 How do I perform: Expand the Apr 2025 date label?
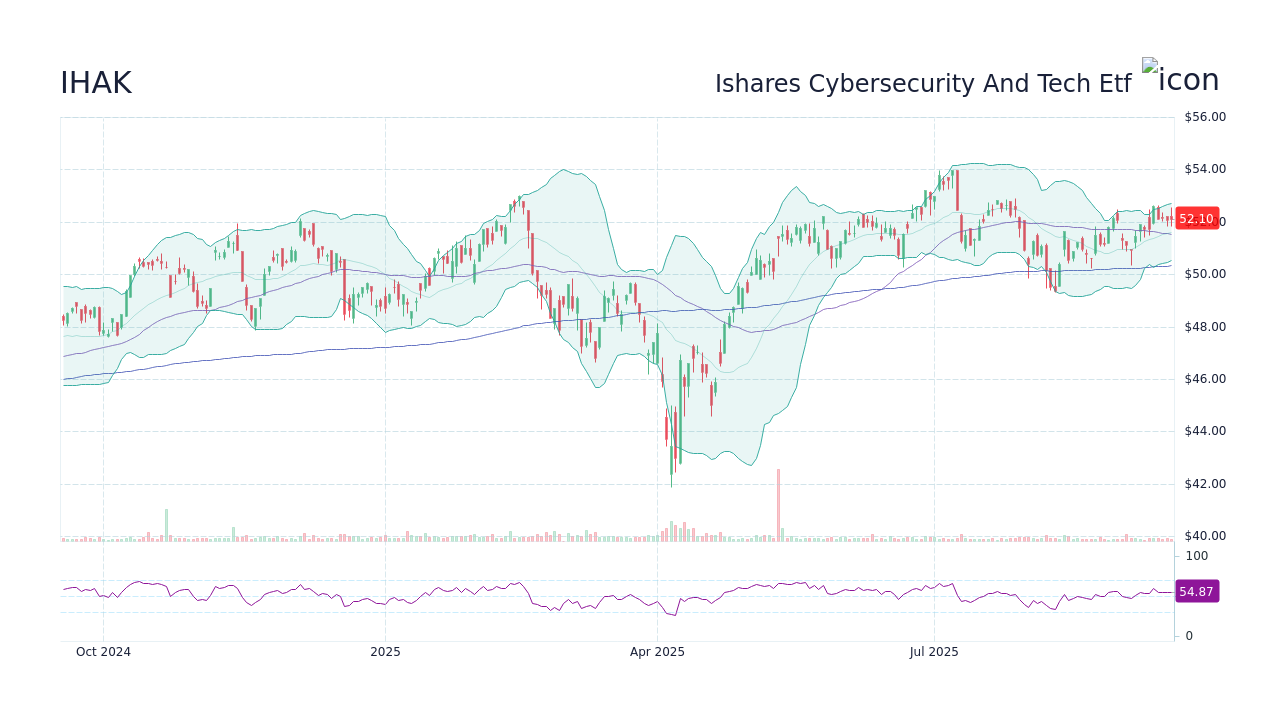point(657,651)
